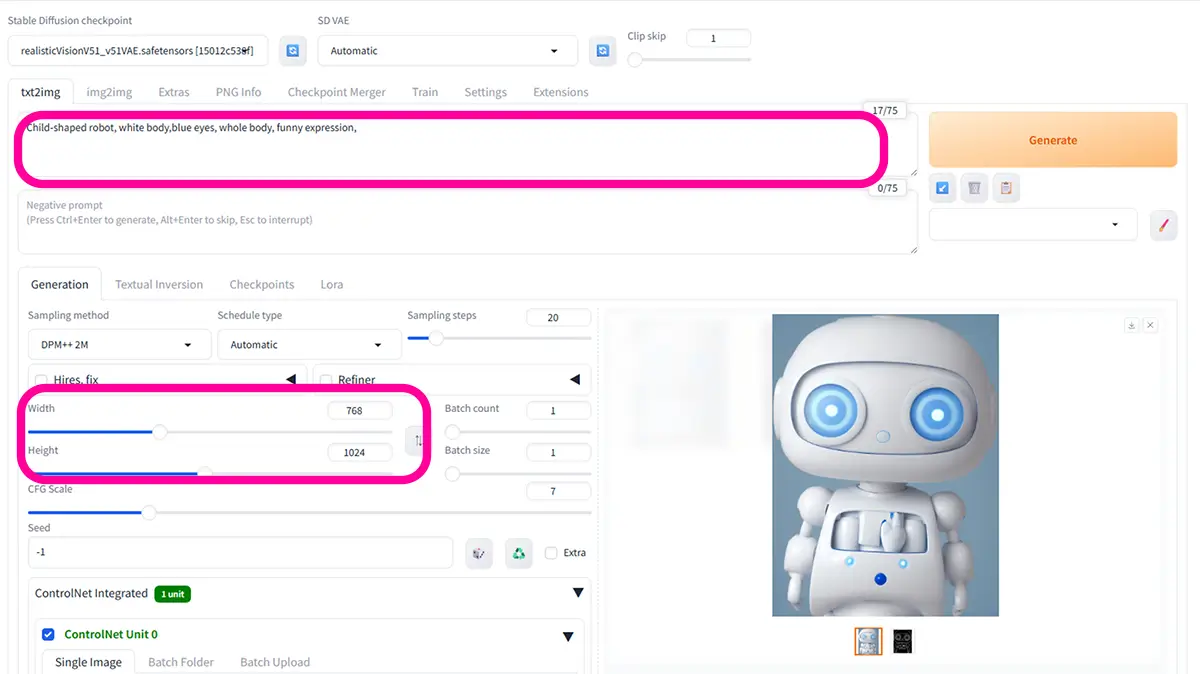Click the green "1 unit" badge
Image resolution: width=1200 pixels, height=674 pixels.
click(x=172, y=594)
